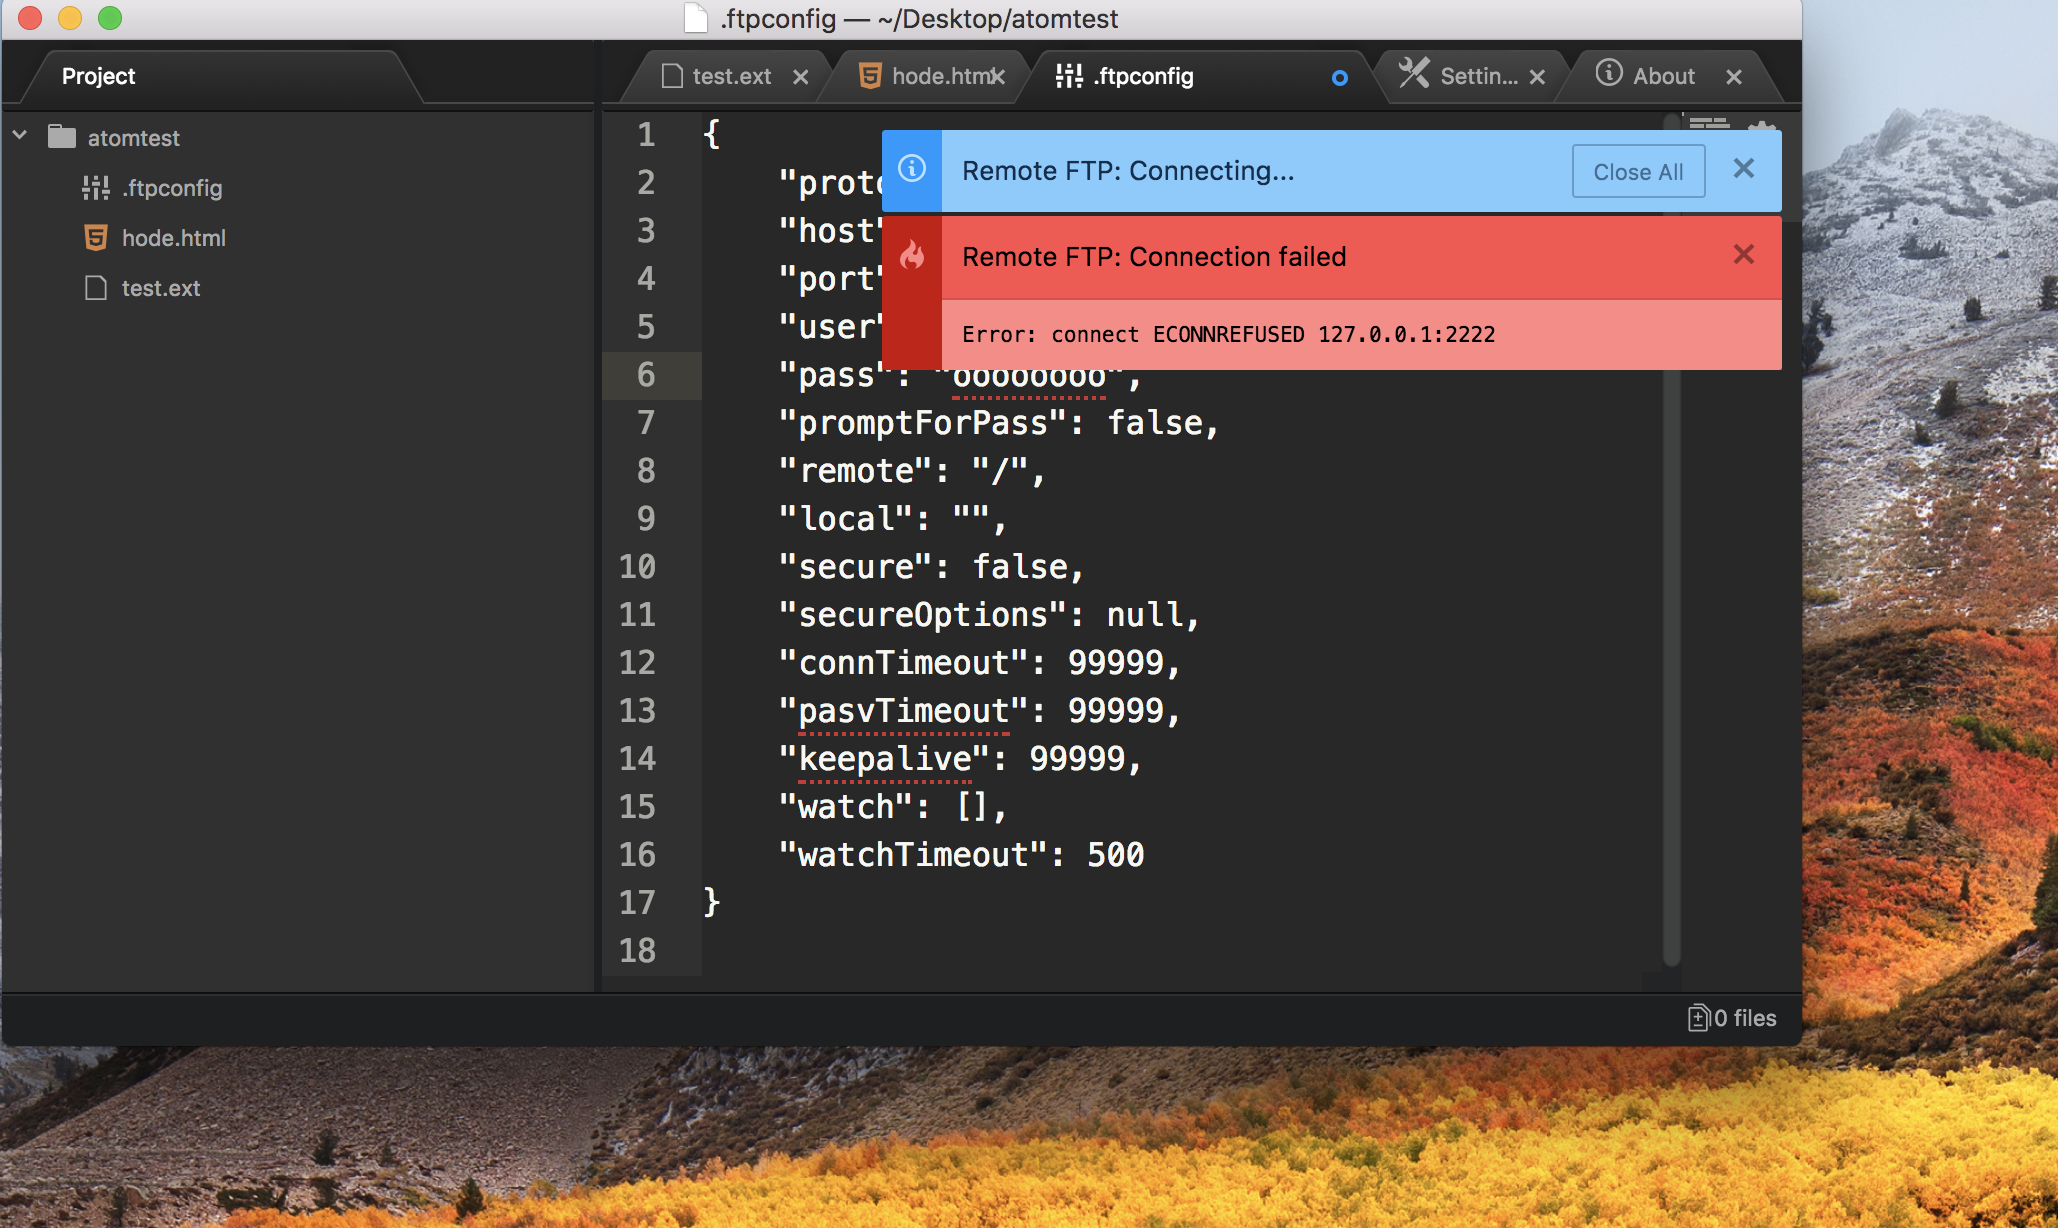
Task: Switch to the test.ext tab
Action: coord(731,75)
